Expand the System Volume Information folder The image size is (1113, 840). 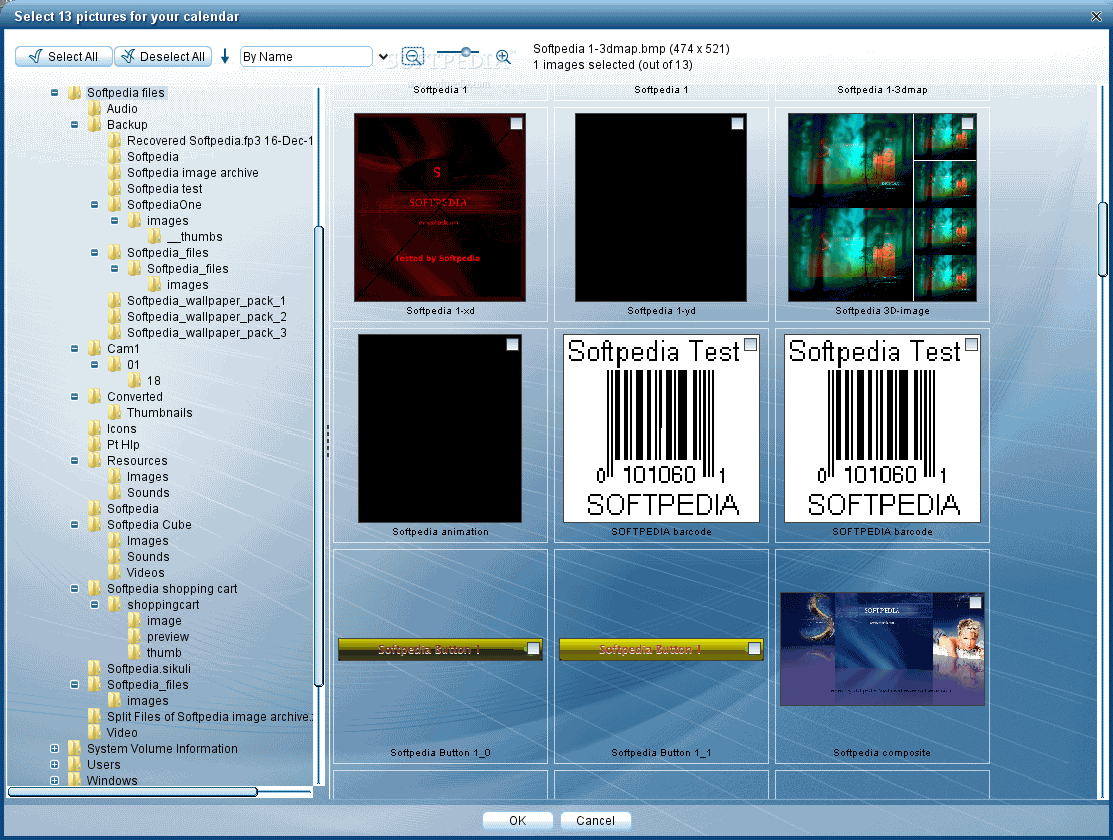(55, 748)
